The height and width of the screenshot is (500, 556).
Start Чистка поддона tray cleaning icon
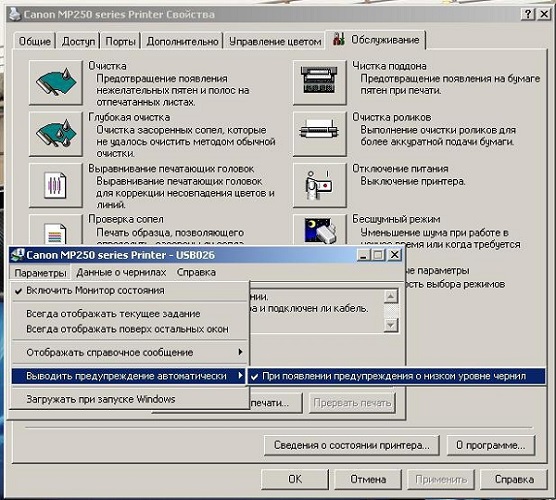319,83
